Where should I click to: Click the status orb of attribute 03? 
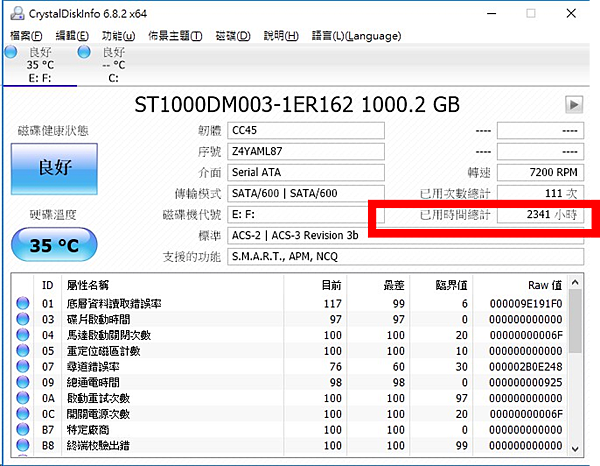tap(23, 319)
